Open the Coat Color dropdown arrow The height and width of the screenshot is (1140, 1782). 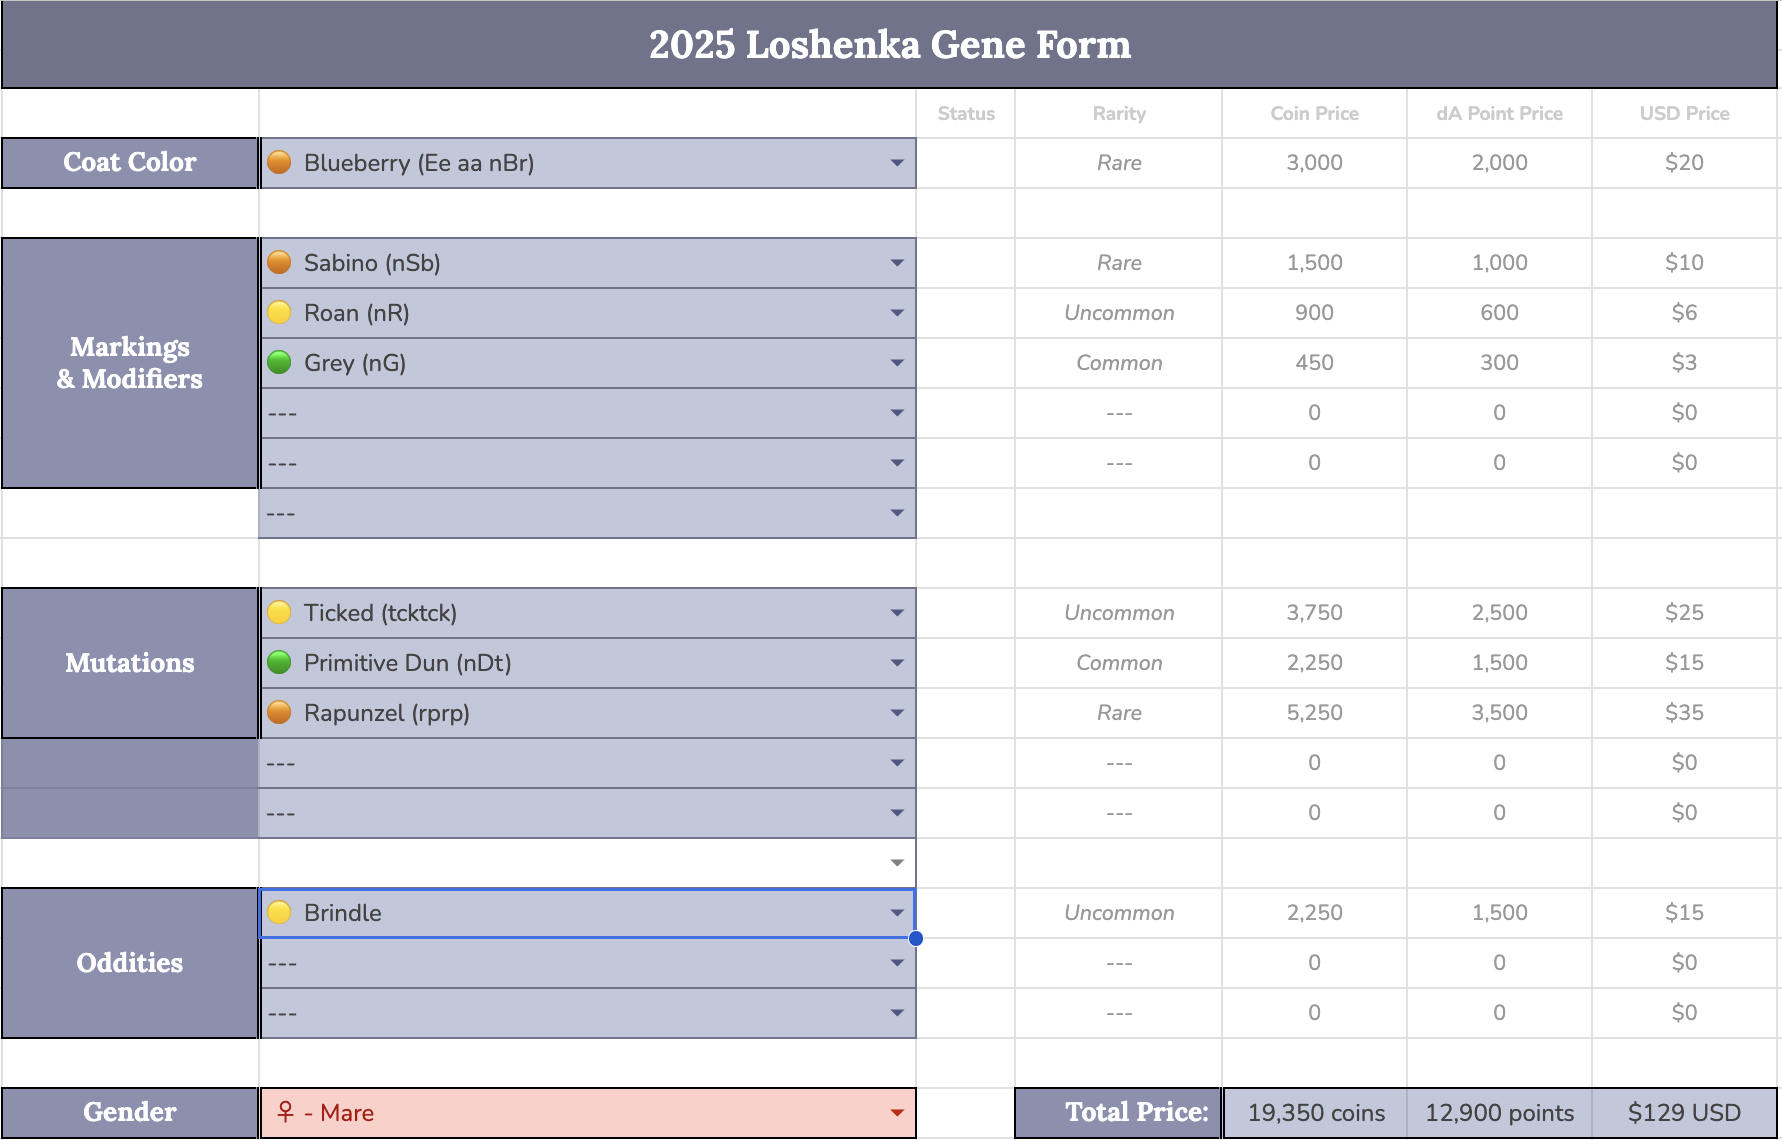897,163
